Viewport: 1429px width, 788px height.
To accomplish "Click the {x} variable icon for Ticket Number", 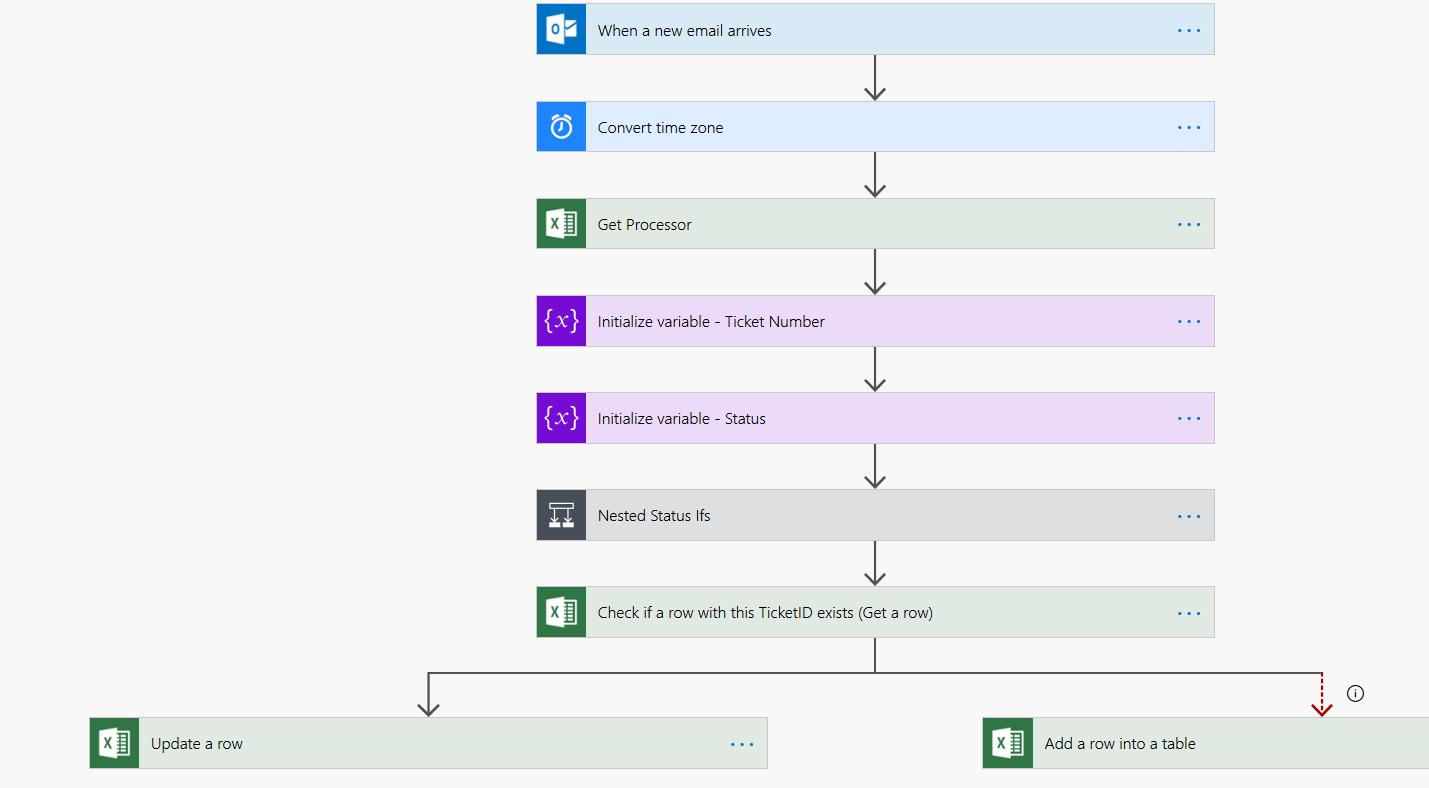I will click(561, 320).
